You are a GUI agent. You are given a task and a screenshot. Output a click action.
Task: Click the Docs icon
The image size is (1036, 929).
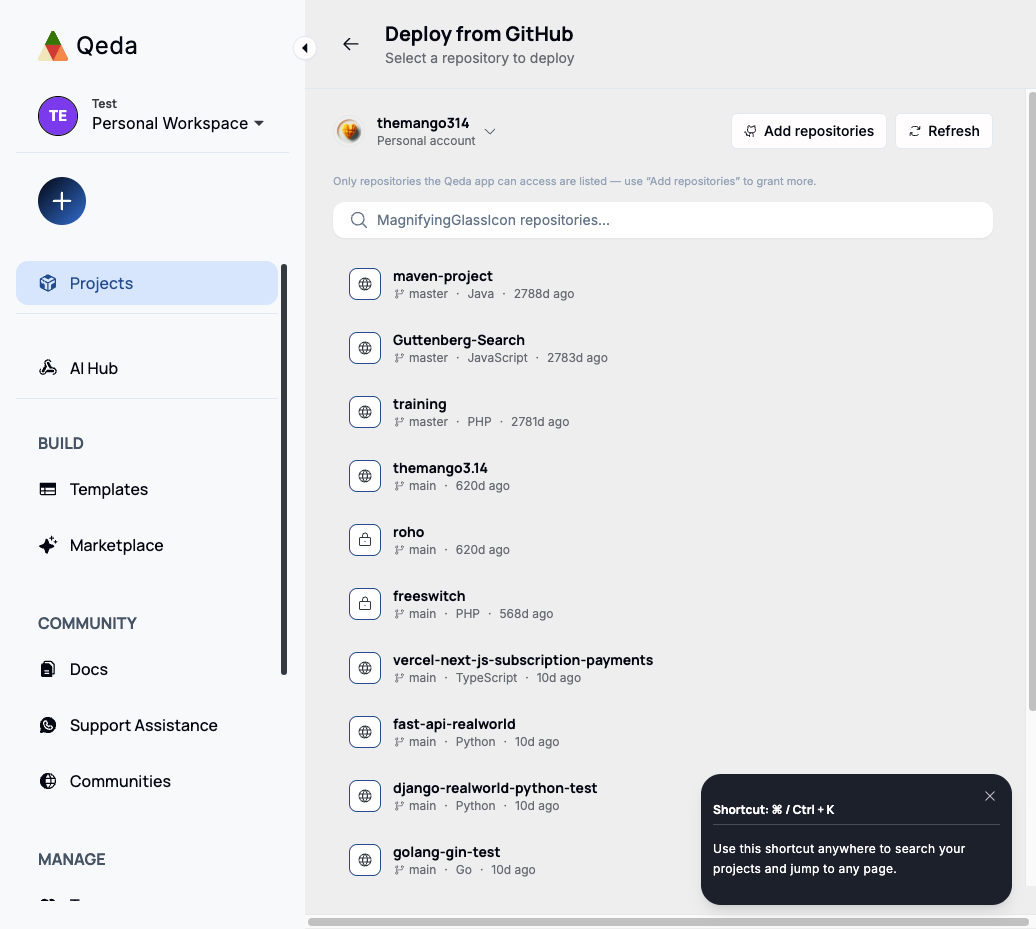pyautogui.click(x=48, y=669)
